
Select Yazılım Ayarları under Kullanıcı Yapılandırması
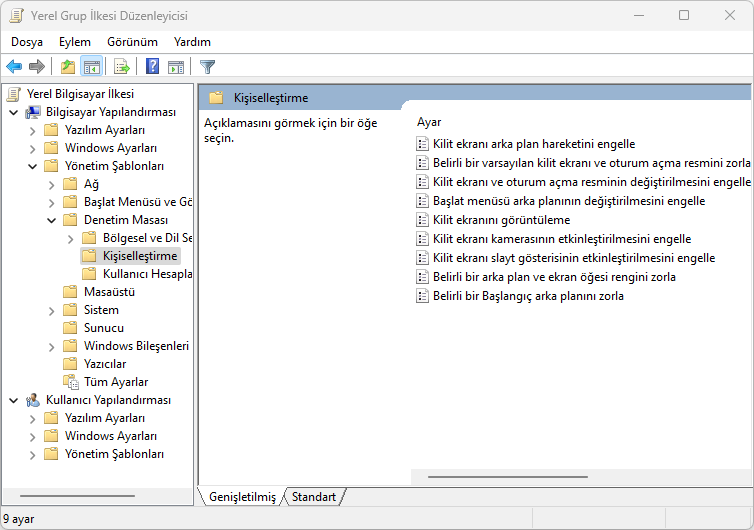pos(105,418)
